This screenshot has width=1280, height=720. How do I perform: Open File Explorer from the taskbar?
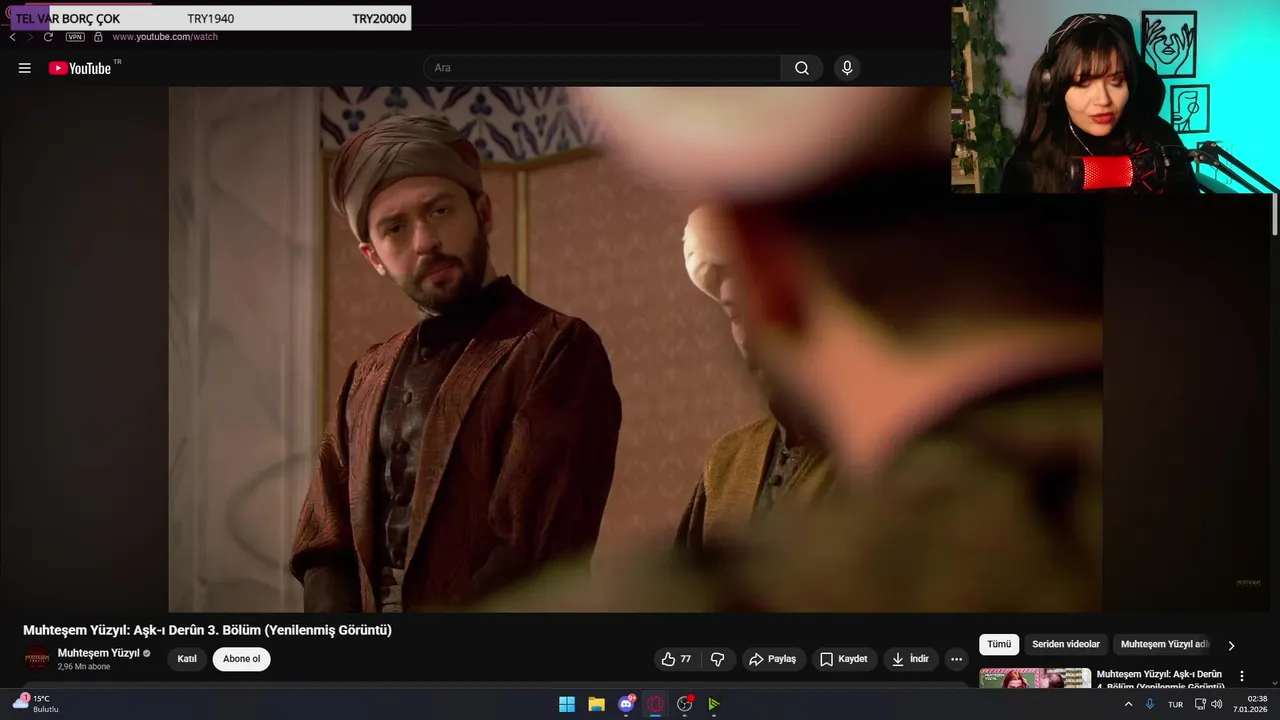click(596, 704)
